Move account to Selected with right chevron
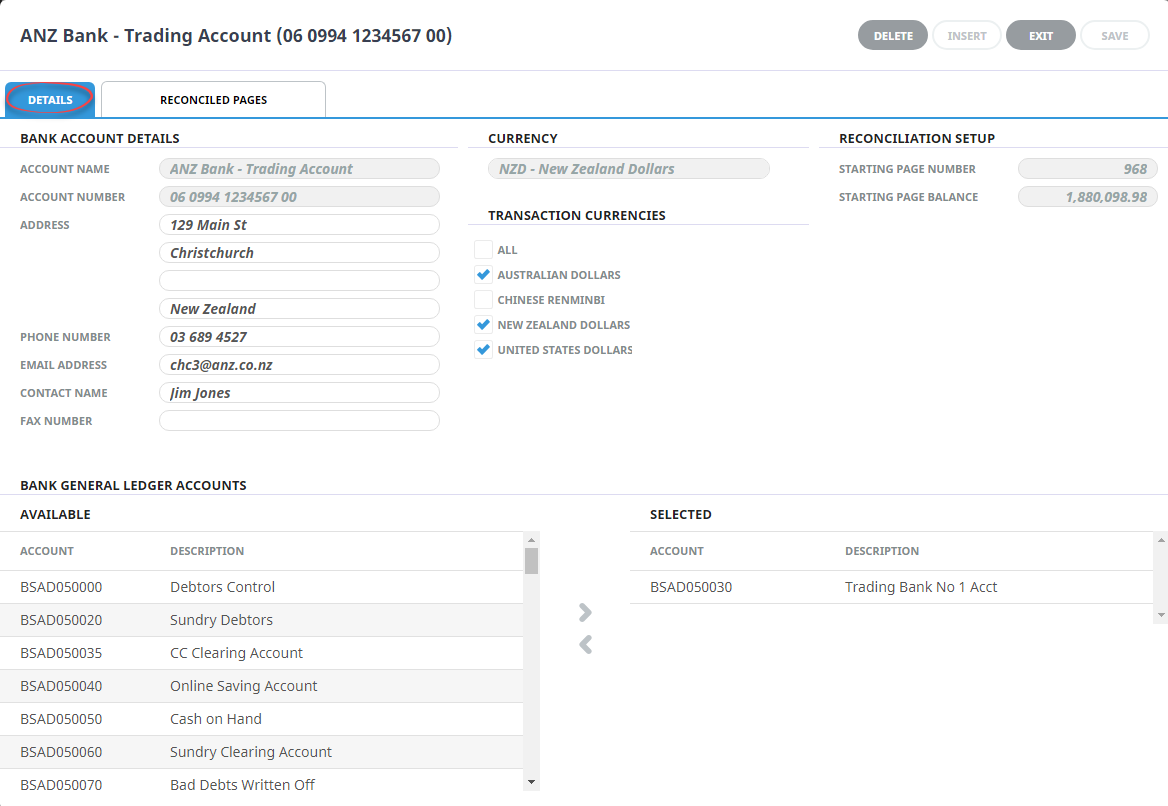 (585, 612)
